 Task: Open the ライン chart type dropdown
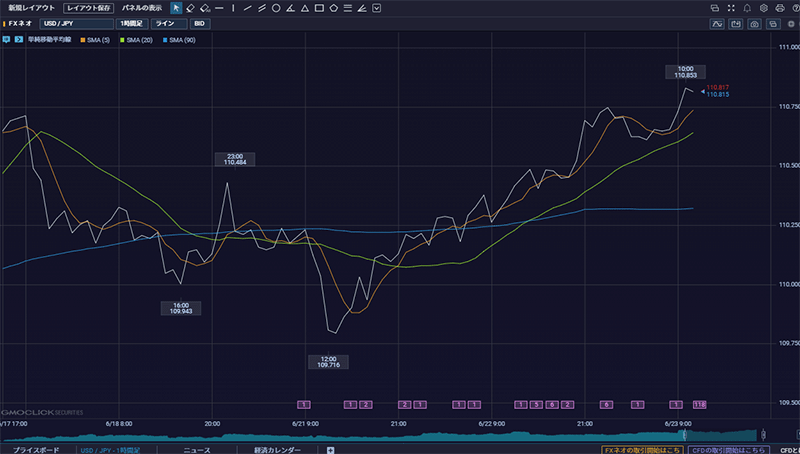point(166,22)
